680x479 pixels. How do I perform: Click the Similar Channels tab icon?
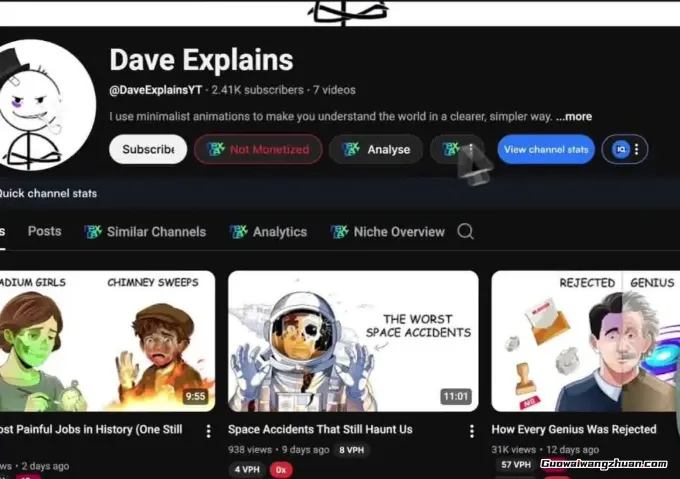coord(93,231)
